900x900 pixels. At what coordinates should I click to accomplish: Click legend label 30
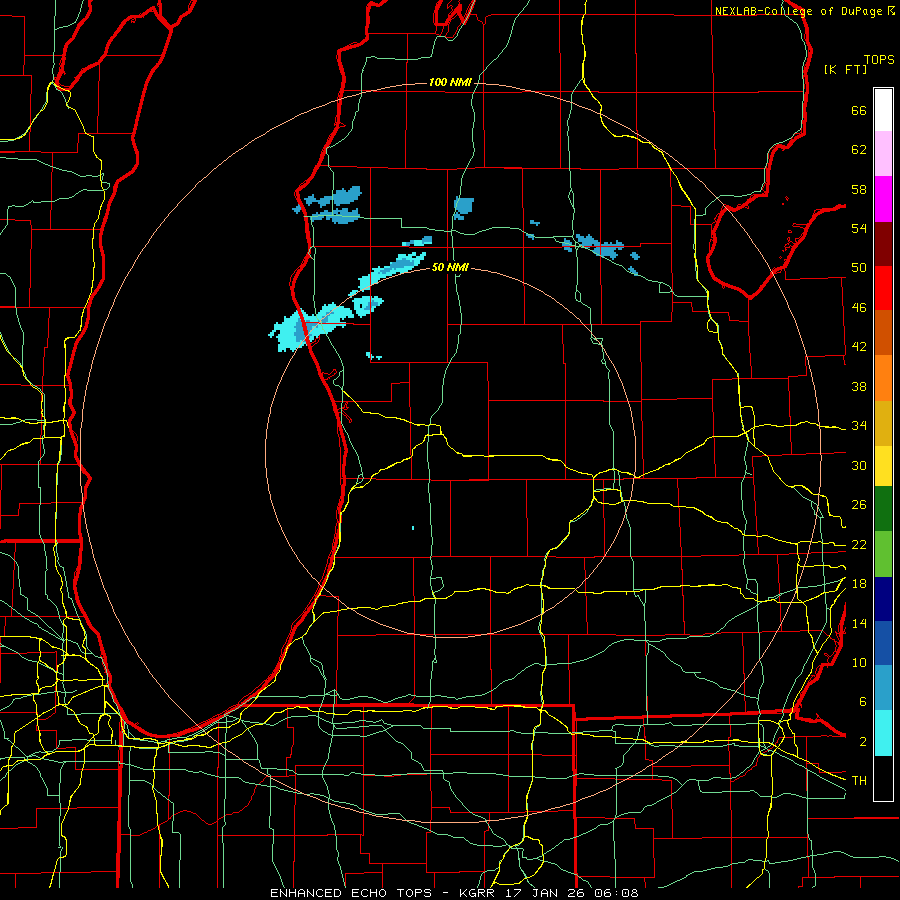point(859,465)
